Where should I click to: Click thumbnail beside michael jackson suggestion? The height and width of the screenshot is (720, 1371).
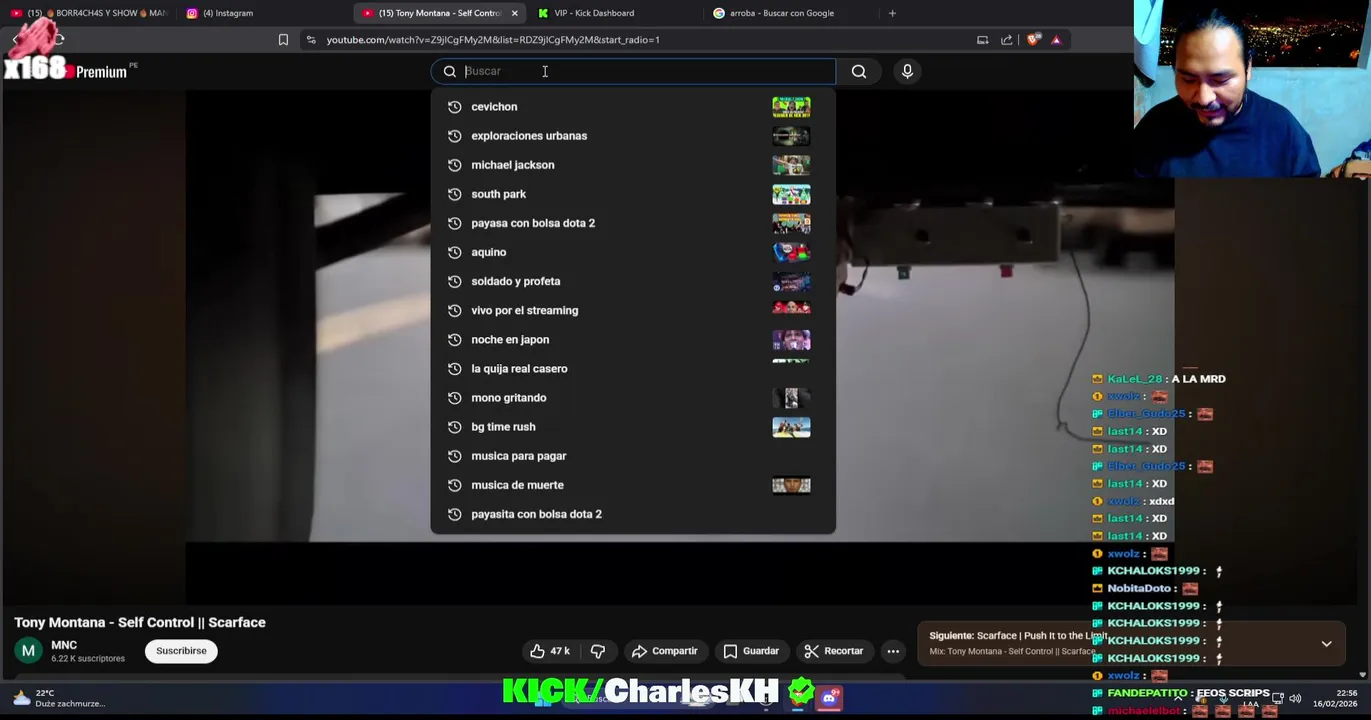pos(791,165)
